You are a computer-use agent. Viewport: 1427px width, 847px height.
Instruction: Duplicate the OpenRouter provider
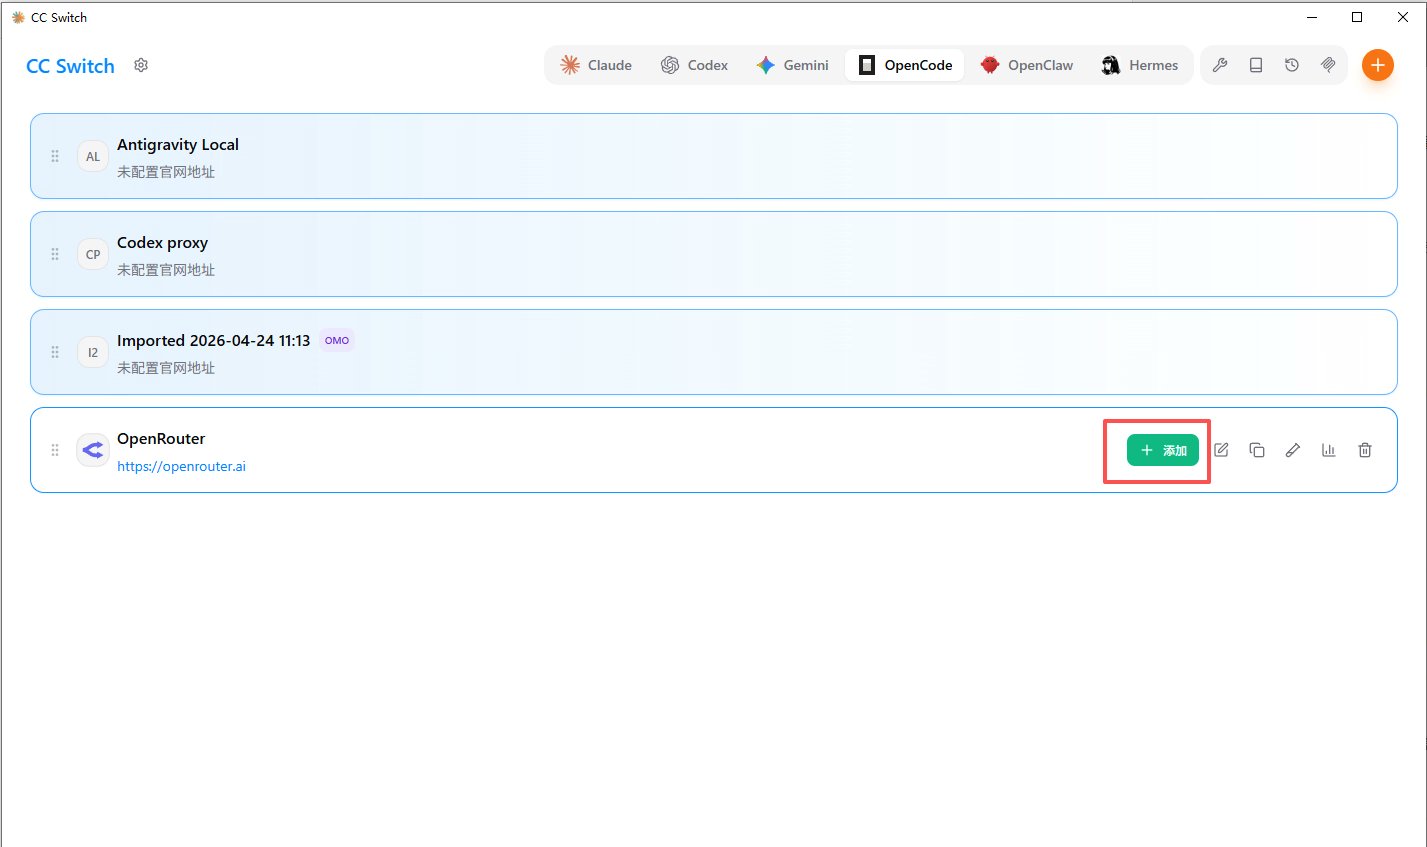(1257, 450)
